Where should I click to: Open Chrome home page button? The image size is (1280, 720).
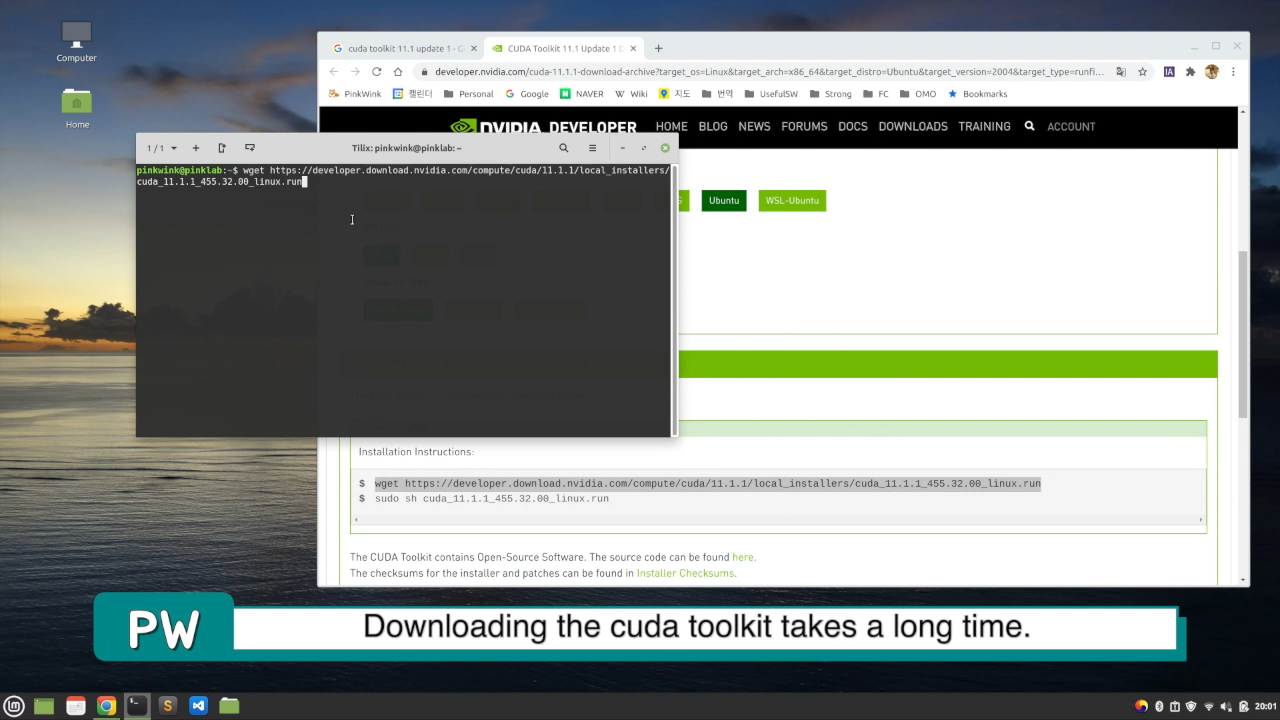(398, 72)
